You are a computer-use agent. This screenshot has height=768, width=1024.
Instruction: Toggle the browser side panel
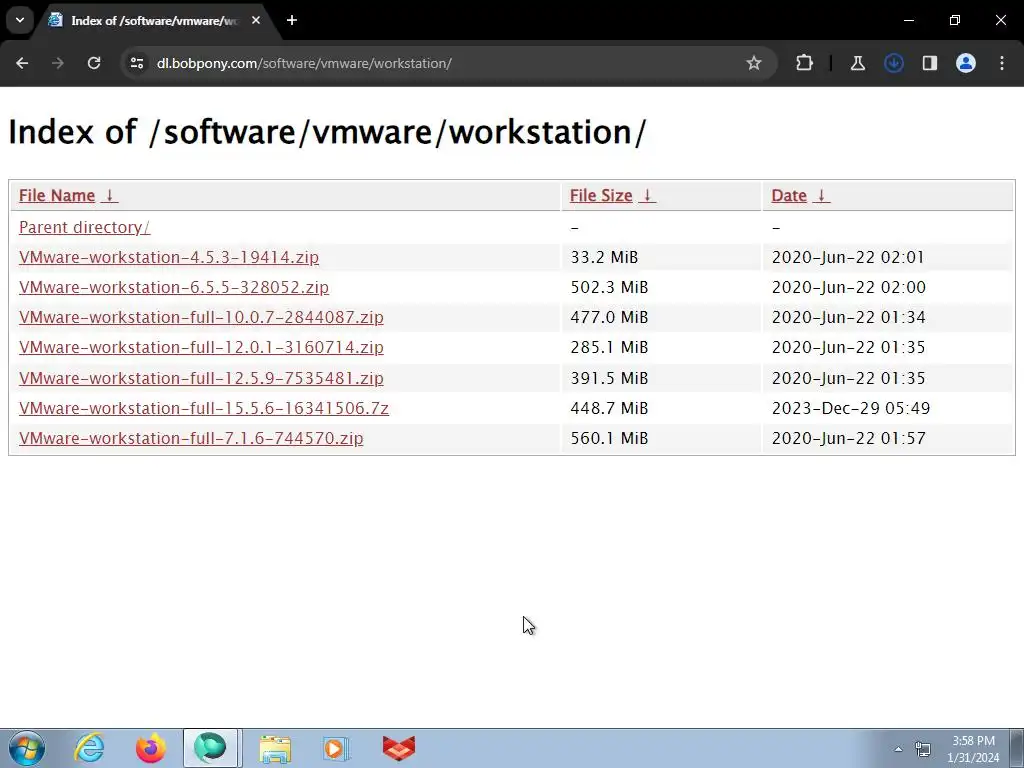pos(929,63)
